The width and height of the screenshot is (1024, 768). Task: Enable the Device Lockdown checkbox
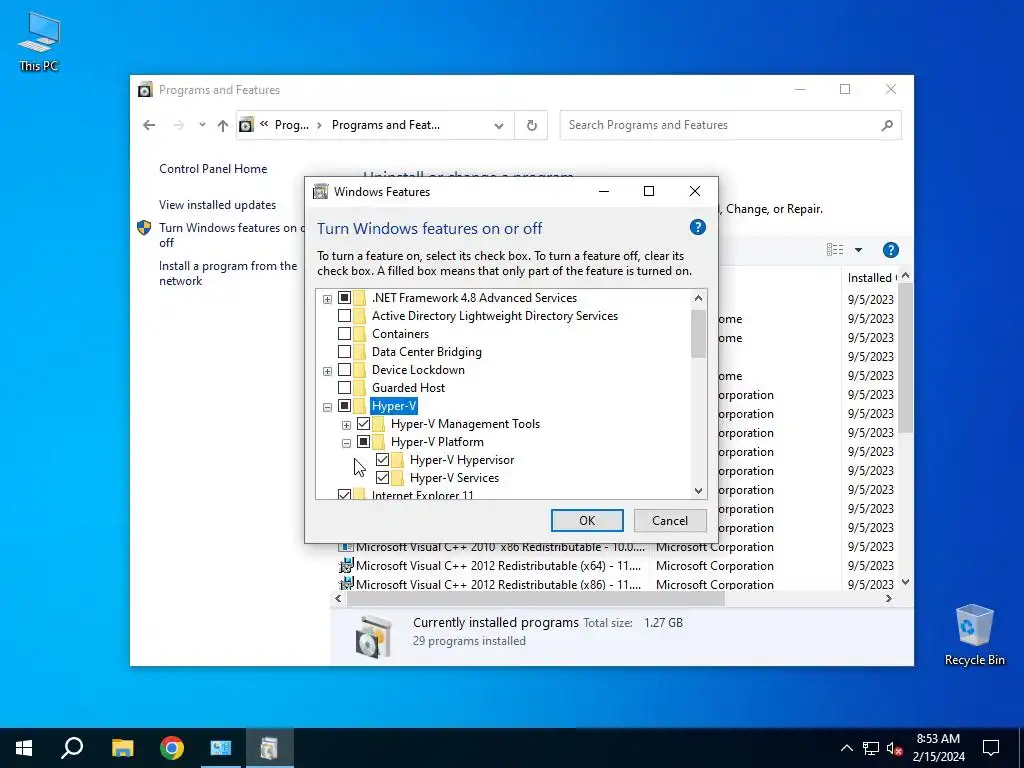point(344,370)
